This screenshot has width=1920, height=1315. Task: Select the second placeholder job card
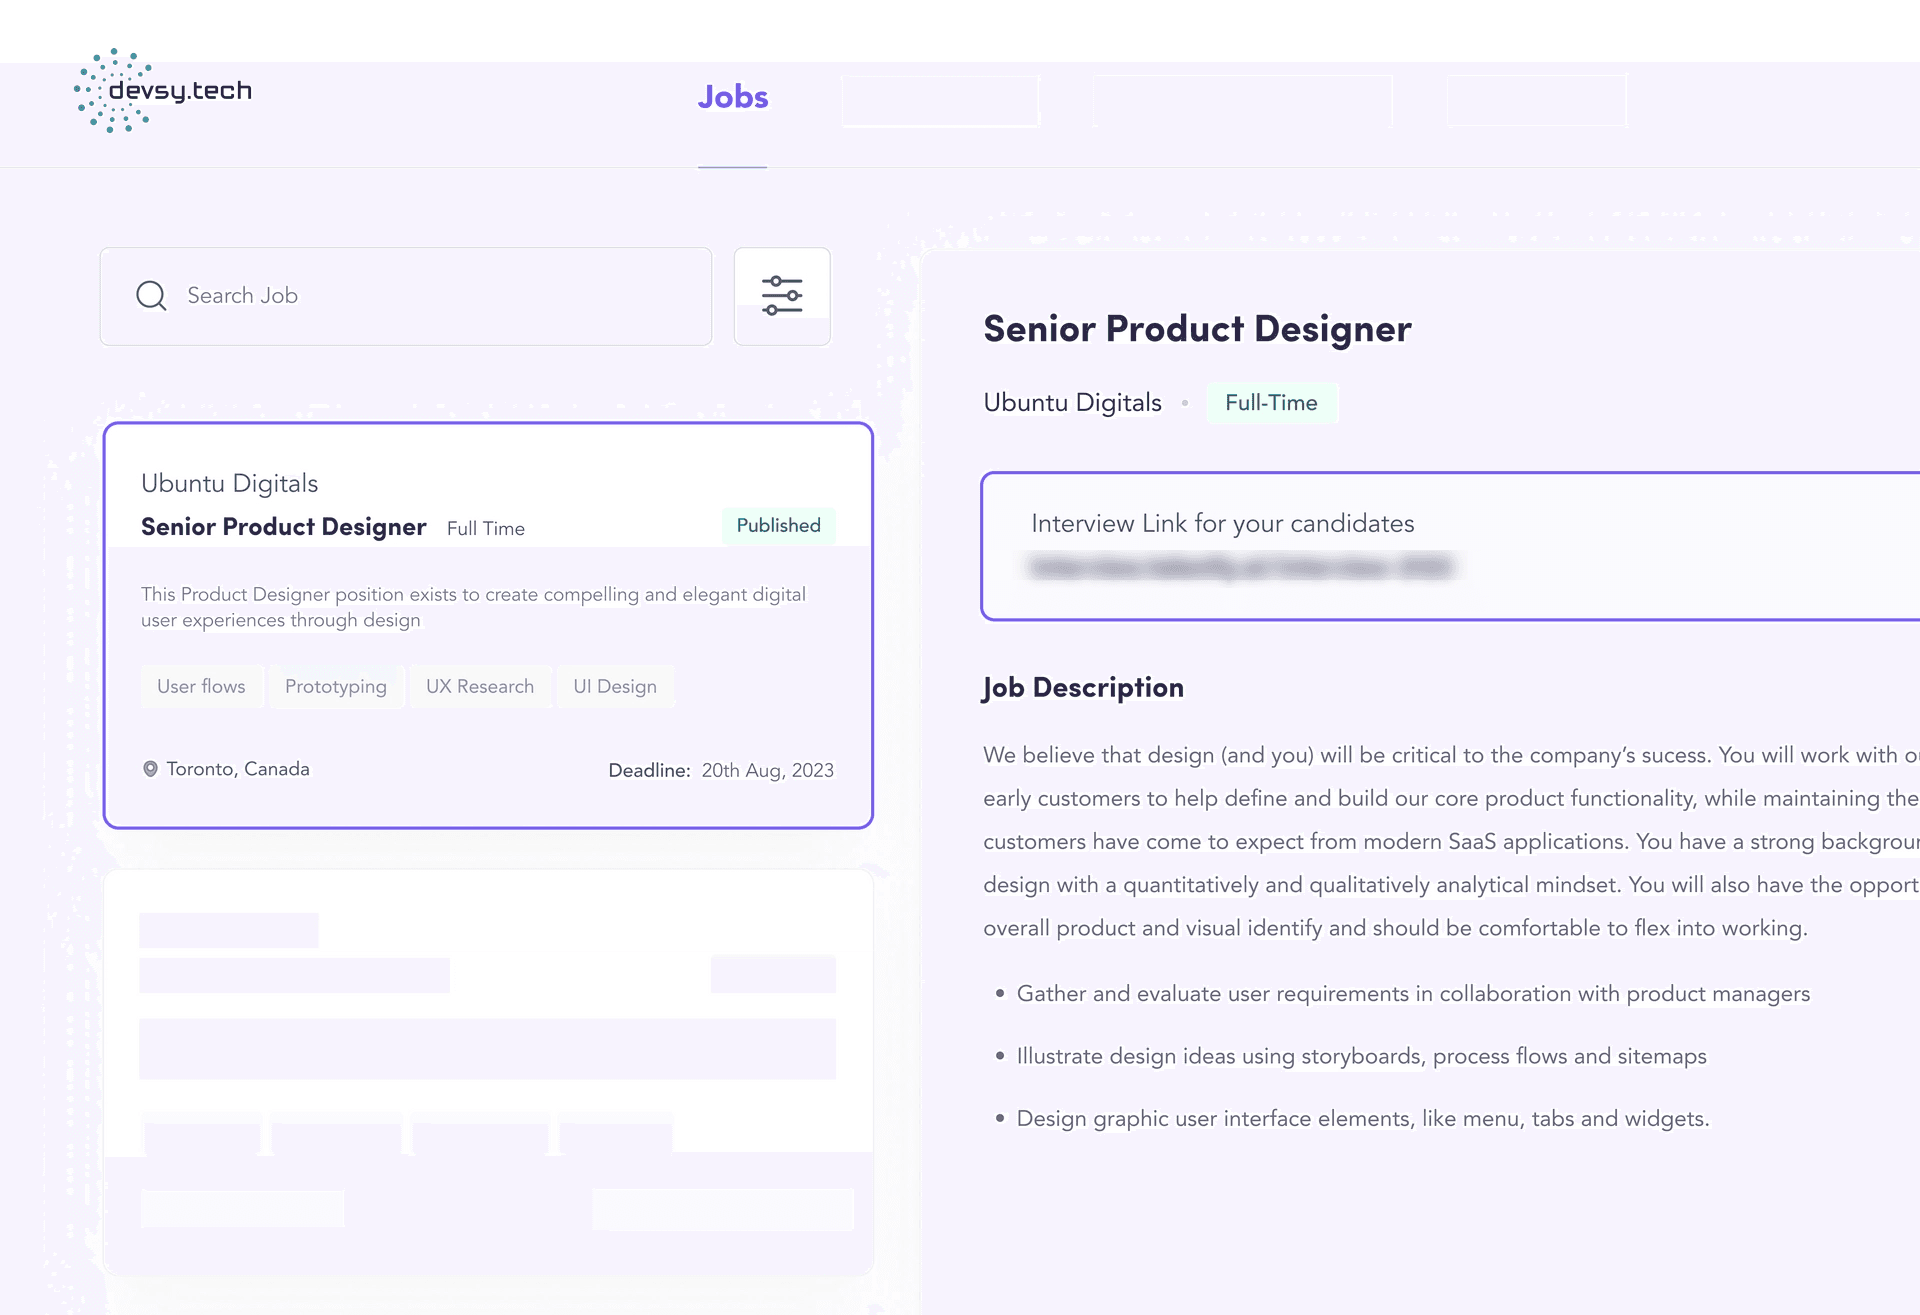(x=488, y=1071)
